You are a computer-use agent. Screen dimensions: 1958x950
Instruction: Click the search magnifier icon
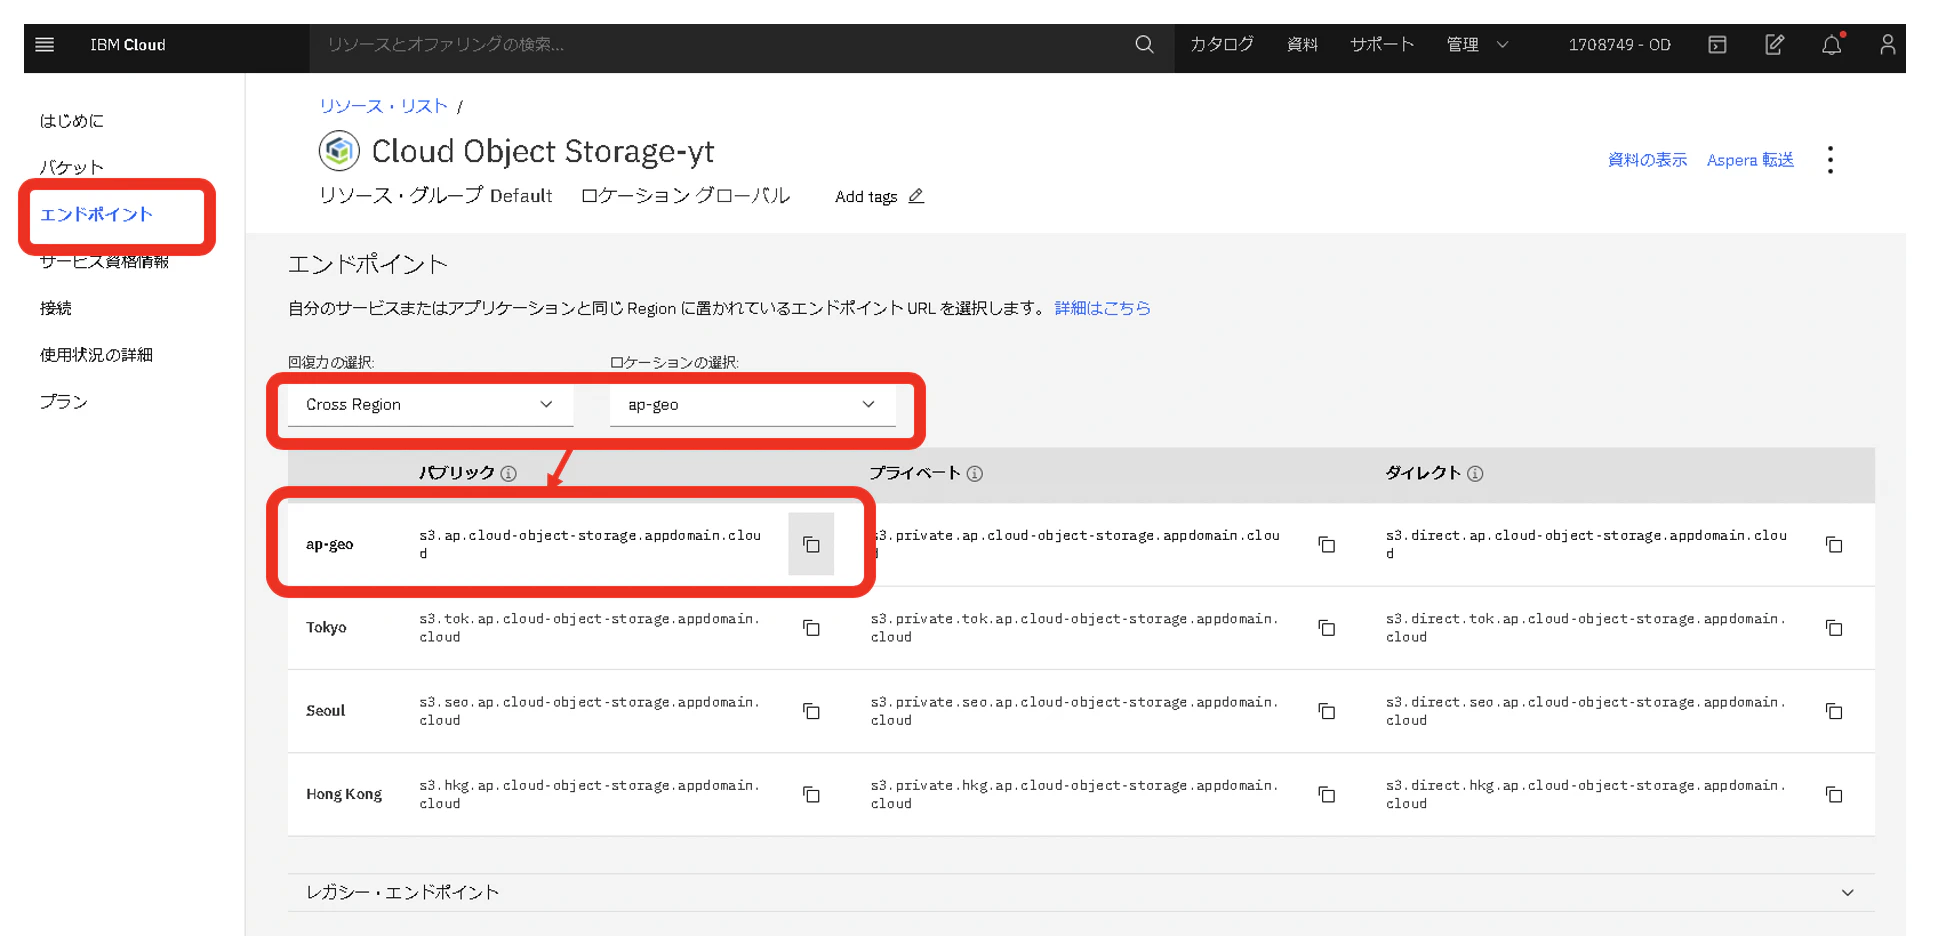(1144, 45)
